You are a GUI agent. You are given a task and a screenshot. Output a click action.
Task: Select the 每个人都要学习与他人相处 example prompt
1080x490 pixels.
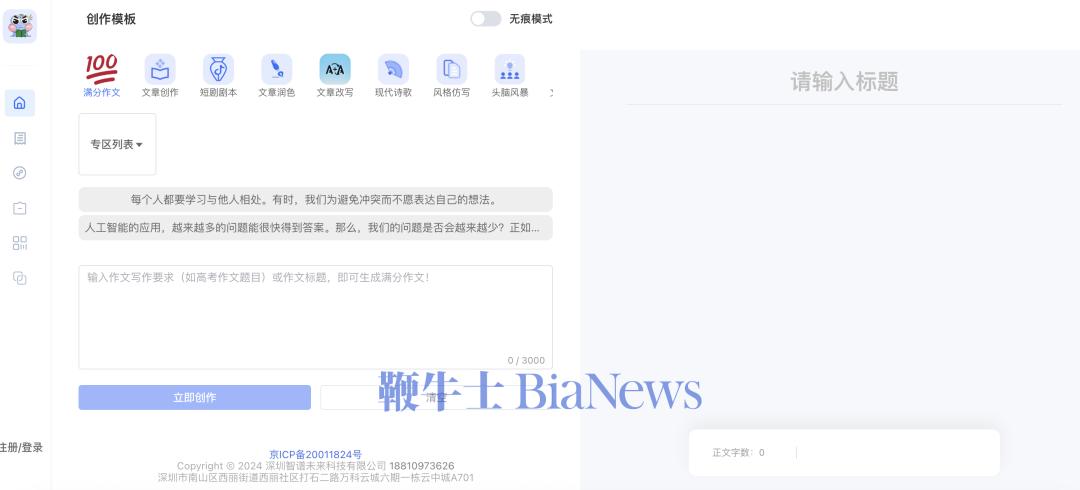click(x=315, y=199)
